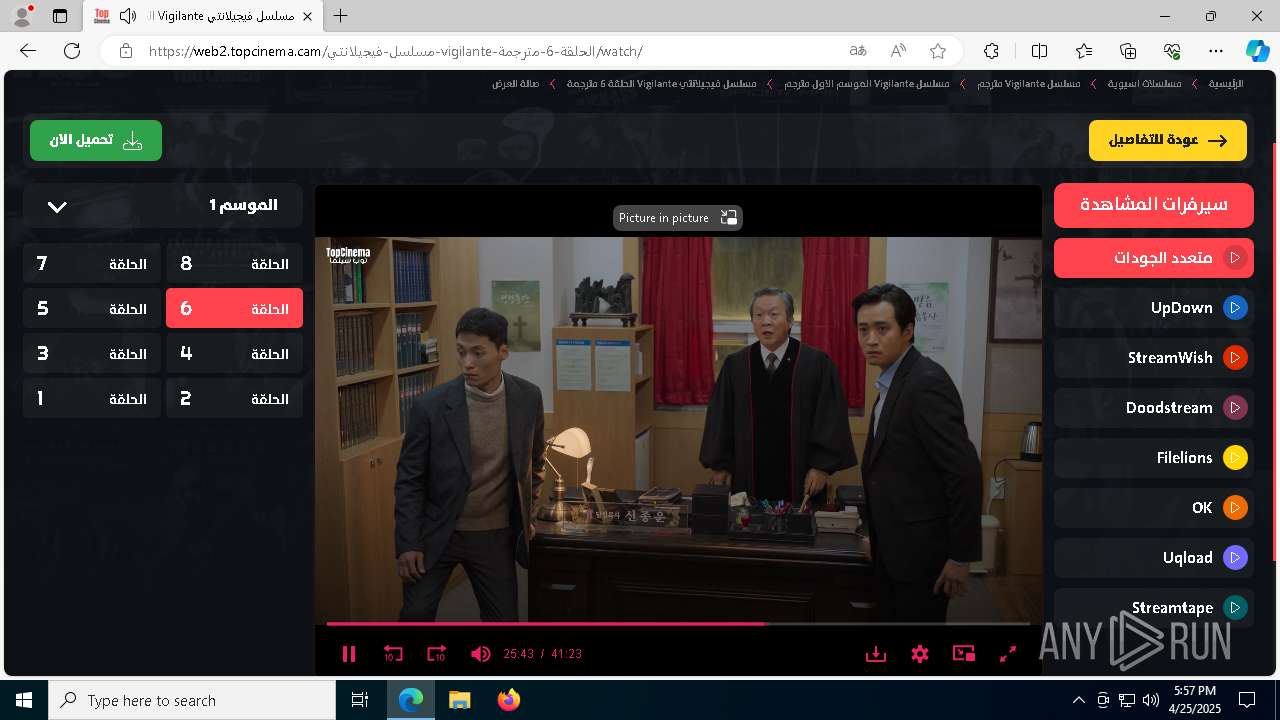Viewport: 1280px width, 720px height.
Task: Open a new browser tab
Action: tap(341, 16)
